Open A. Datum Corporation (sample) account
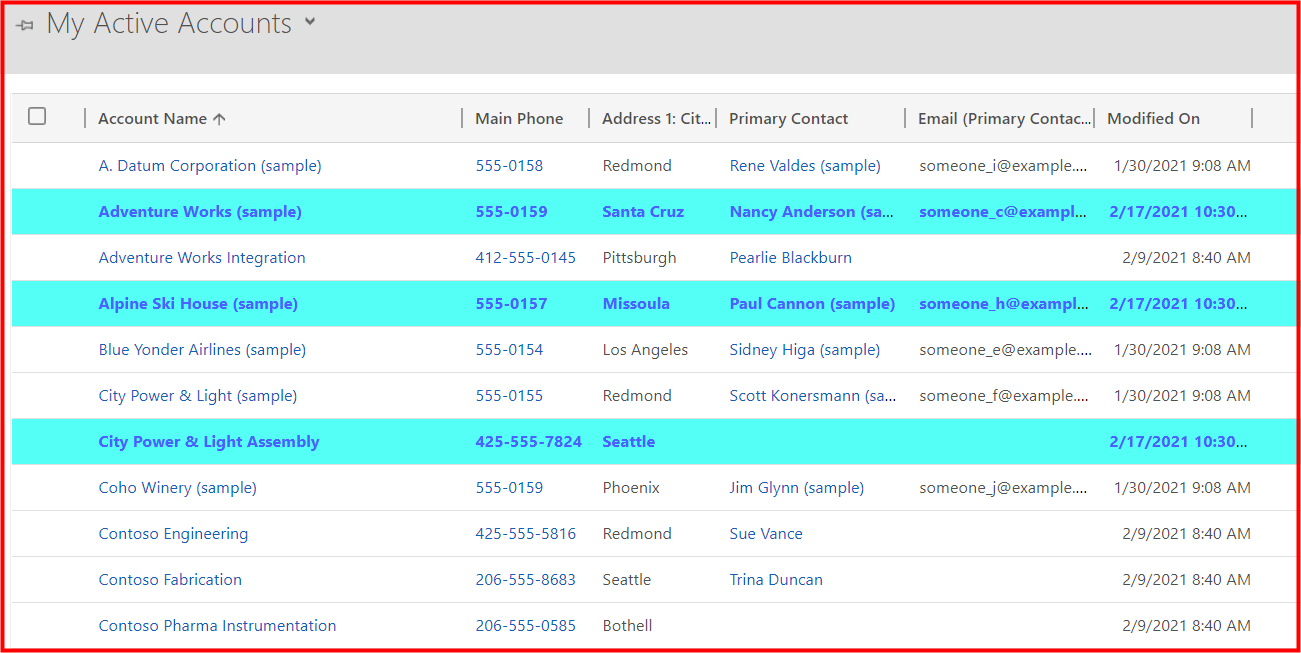Viewport: 1301px width, 653px height. [x=210, y=166]
